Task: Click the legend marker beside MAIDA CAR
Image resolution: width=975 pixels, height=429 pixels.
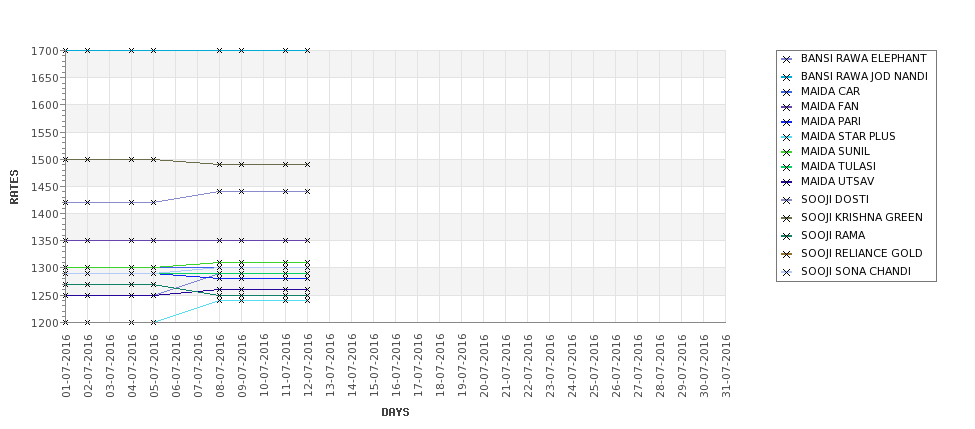Action: [x=787, y=93]
